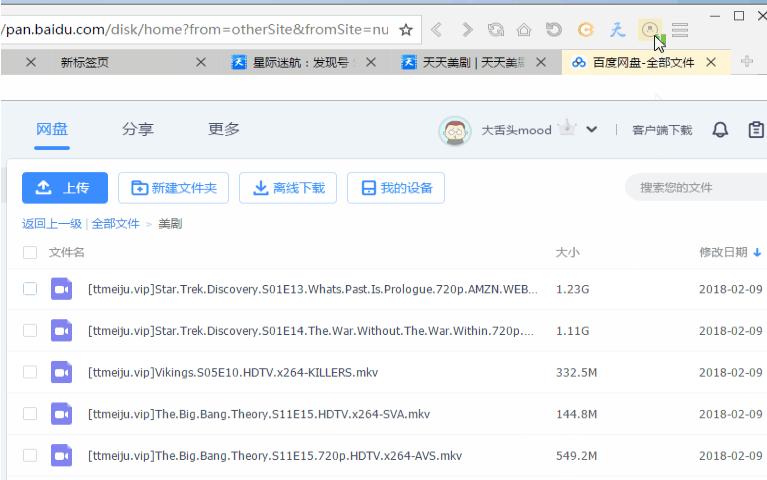Screen dimensions: 767x480
Task: Check the Vikings S05E10 file
Action: coord(30,372)
